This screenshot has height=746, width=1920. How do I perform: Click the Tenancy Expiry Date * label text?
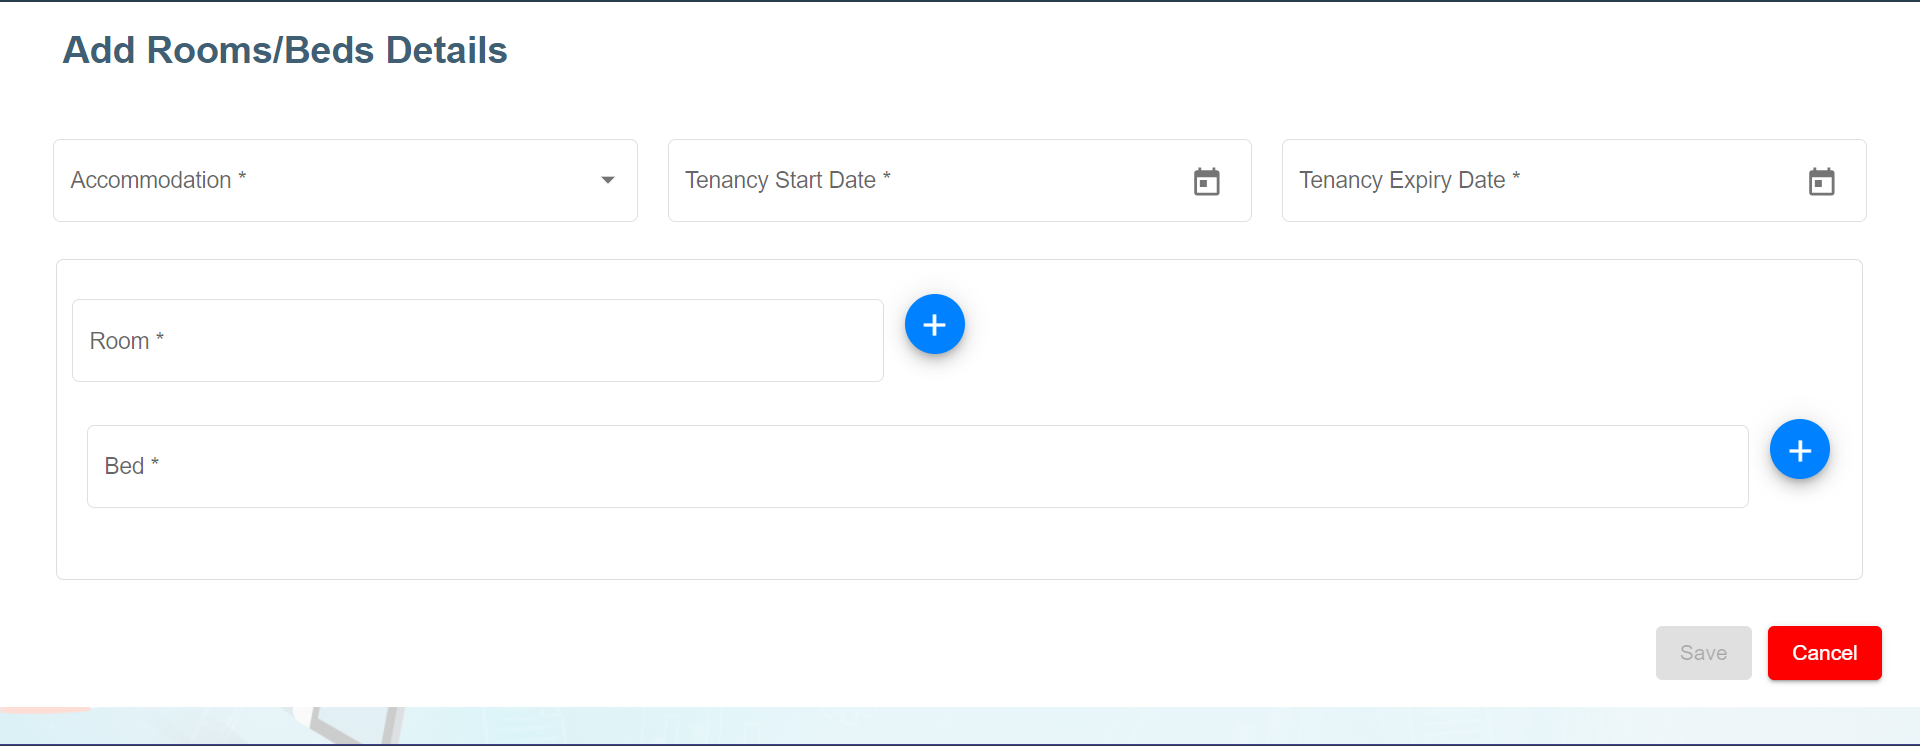(1408, 181)
